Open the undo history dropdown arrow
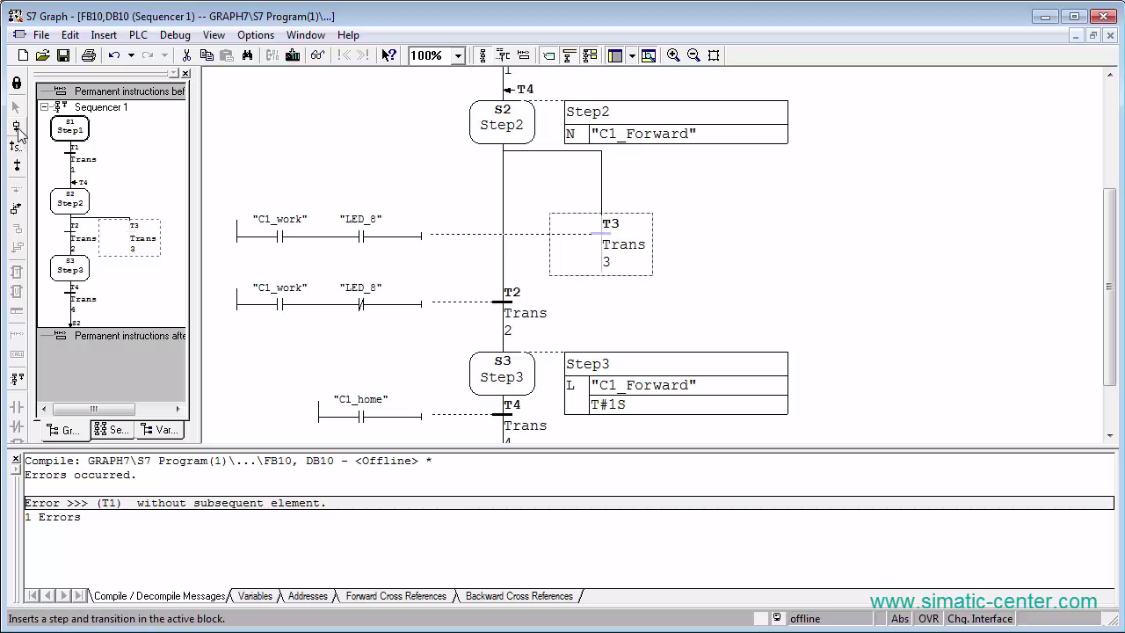Viewport: 1125px width, 633px height. tap(131, 55)
